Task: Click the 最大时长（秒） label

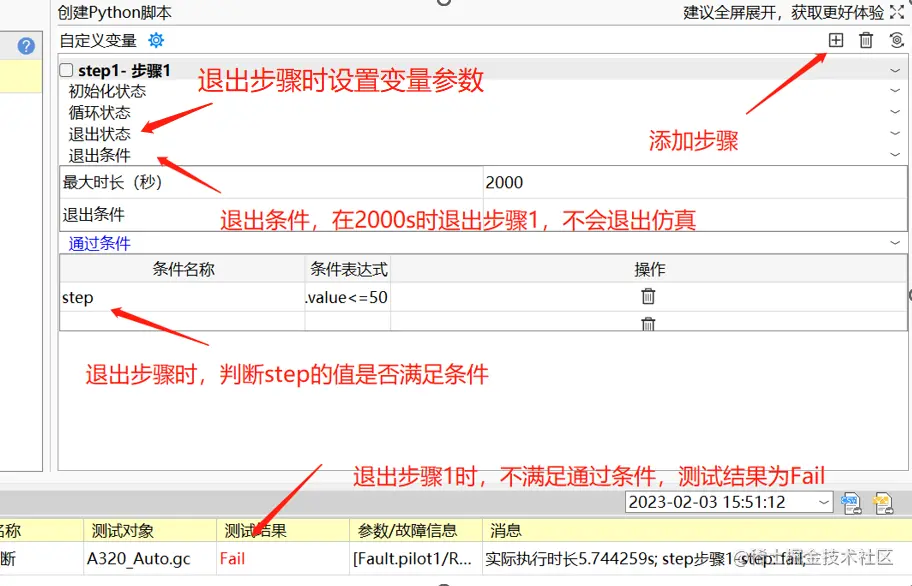Action: [x=112, y=183]
